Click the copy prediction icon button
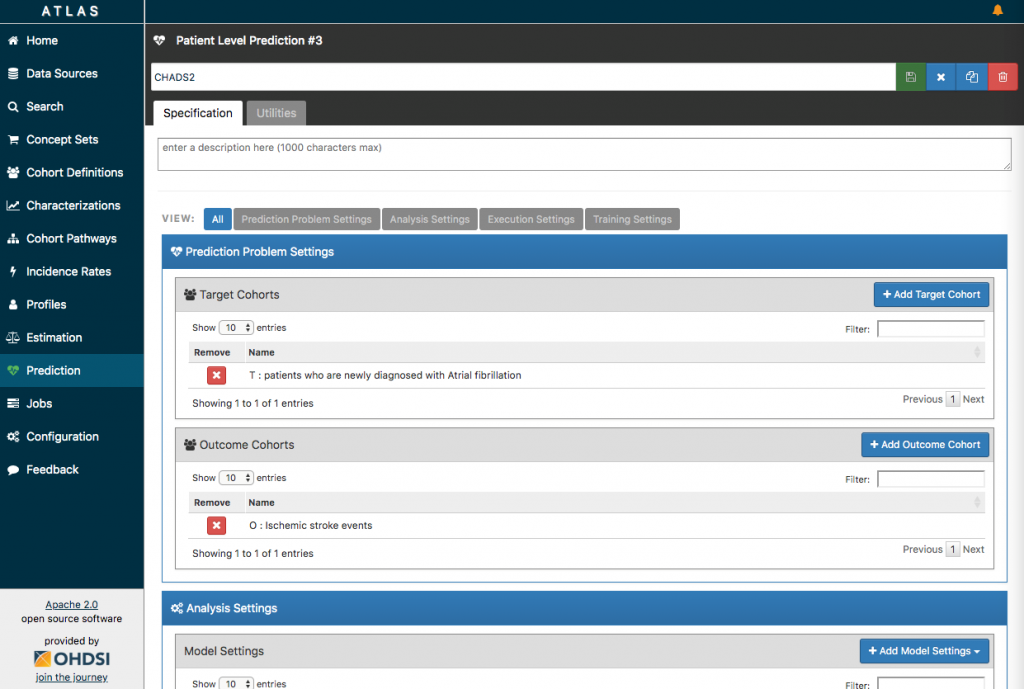1024x689 pixels. tap(972, 77)
